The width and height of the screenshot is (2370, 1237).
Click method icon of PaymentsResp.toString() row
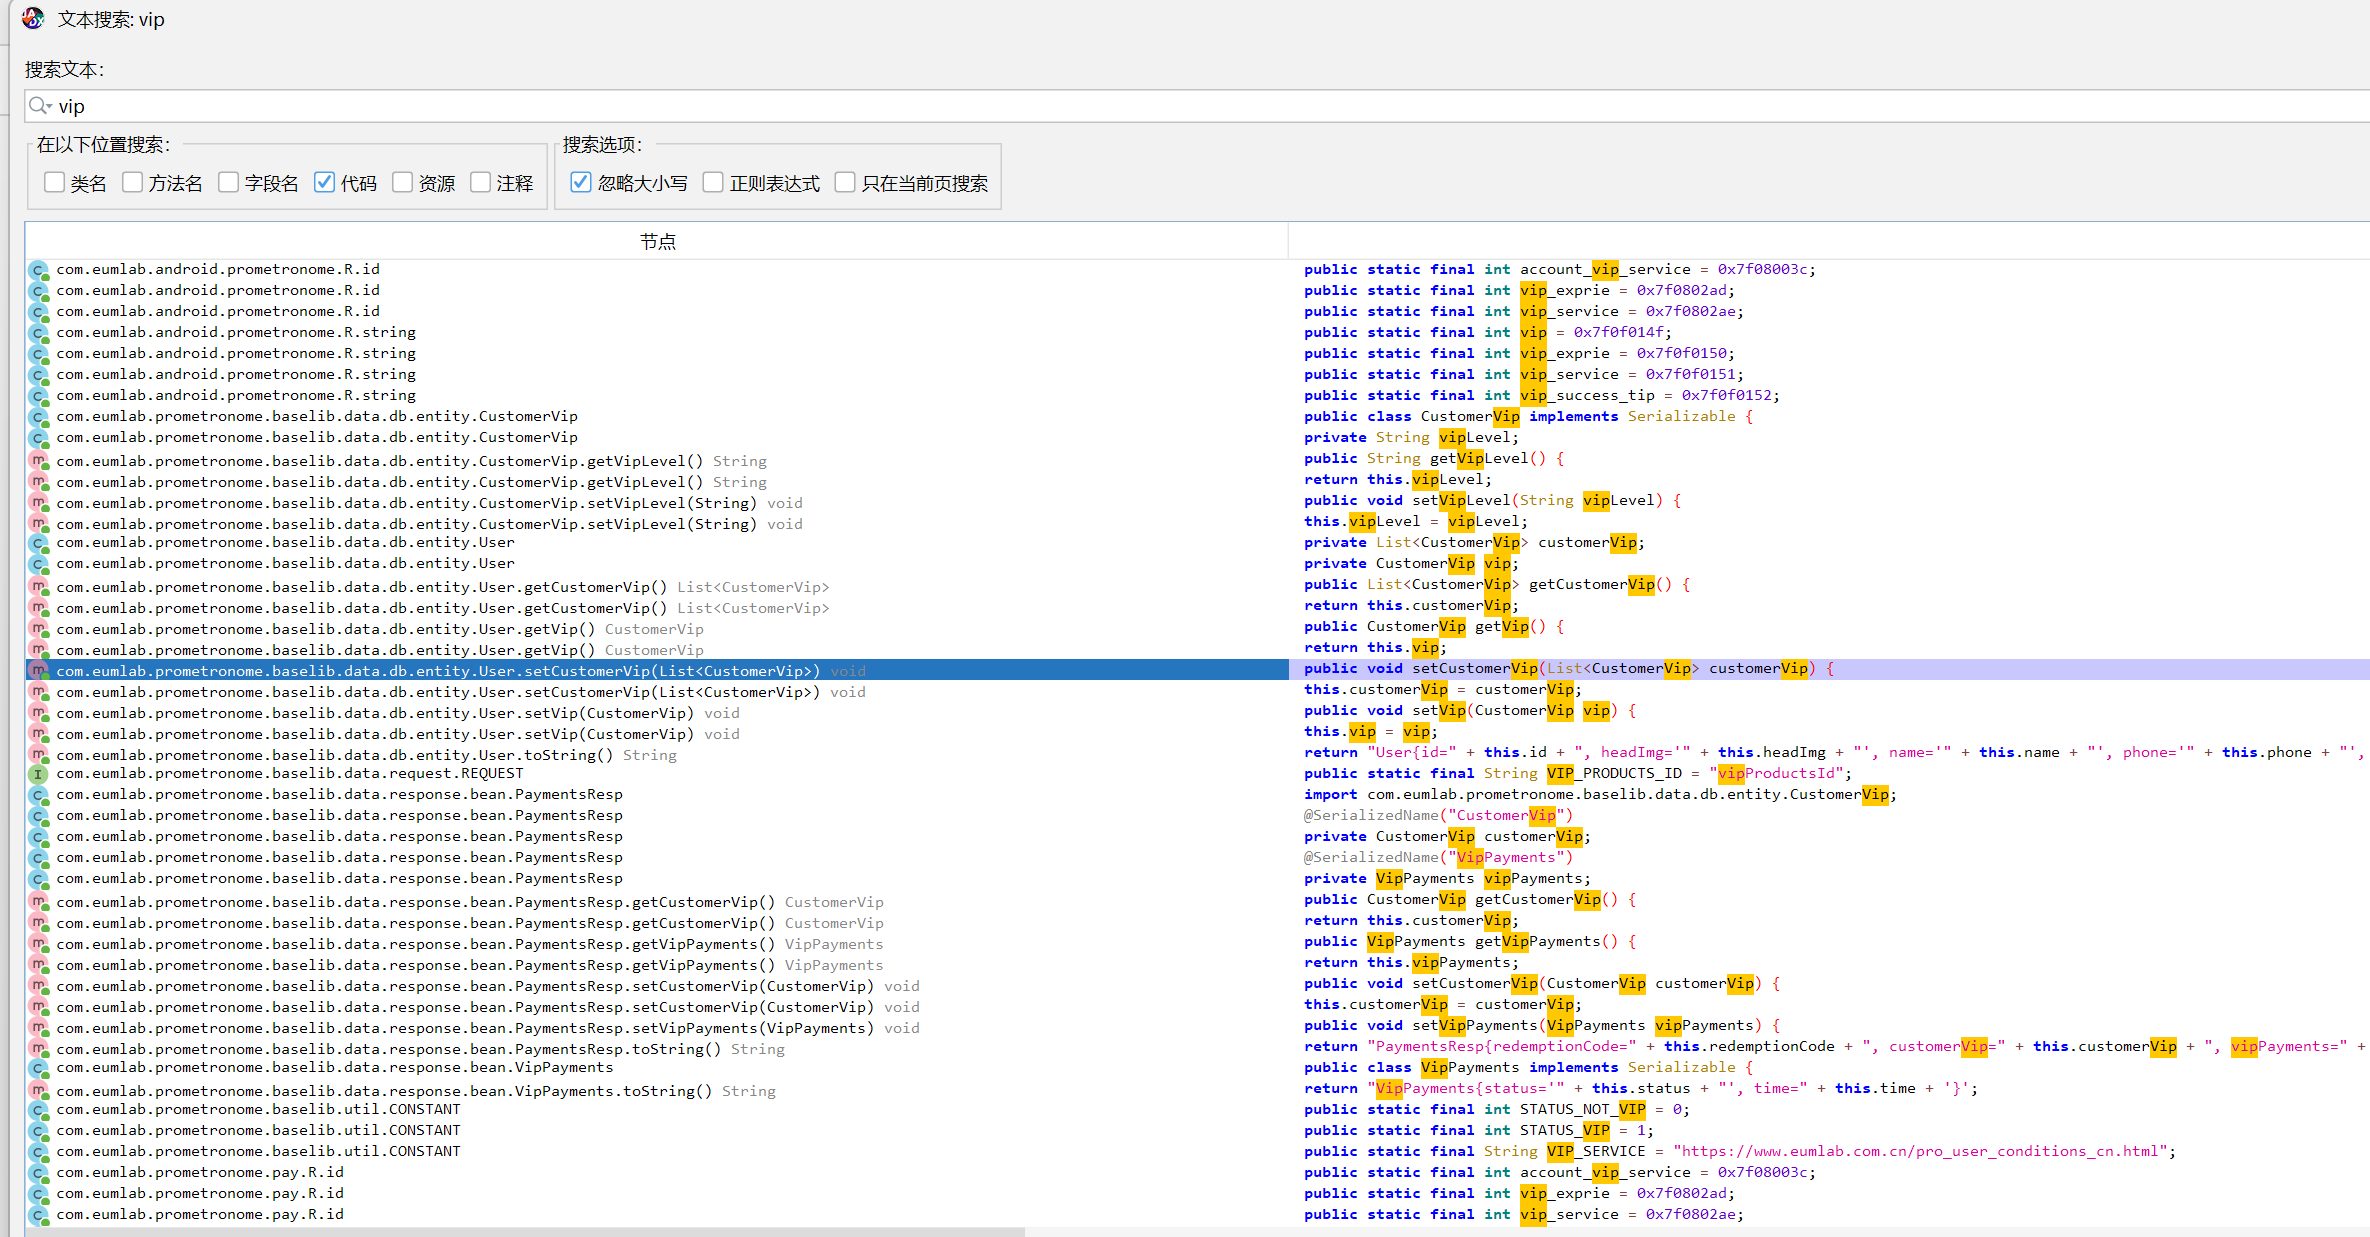[38, 1048]
